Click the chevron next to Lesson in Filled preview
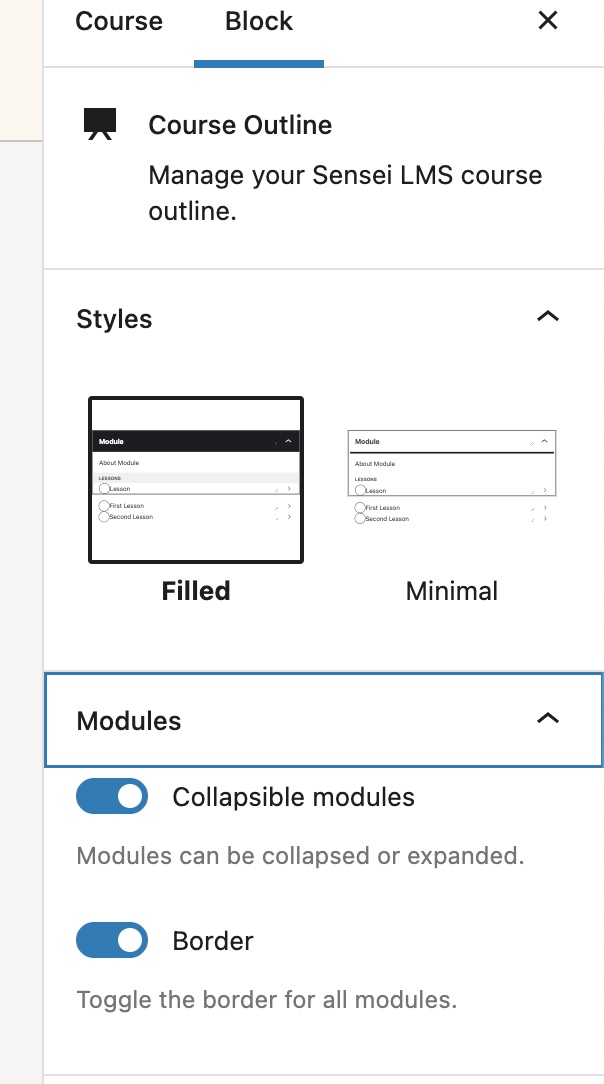604x1084 pixels. 289,489
